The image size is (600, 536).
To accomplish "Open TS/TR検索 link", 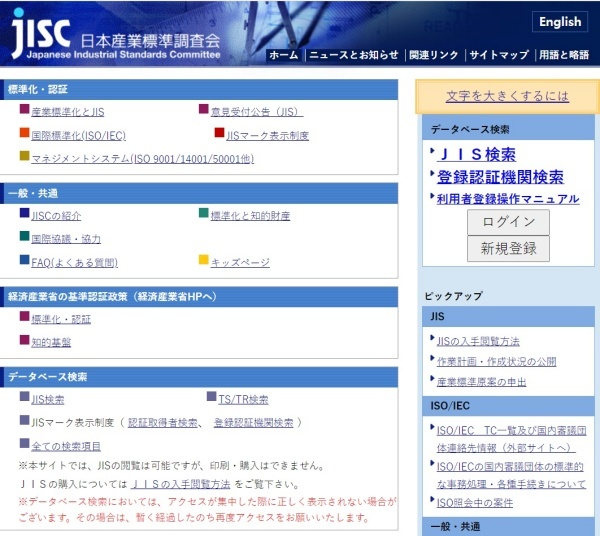I will pos(243,399).
